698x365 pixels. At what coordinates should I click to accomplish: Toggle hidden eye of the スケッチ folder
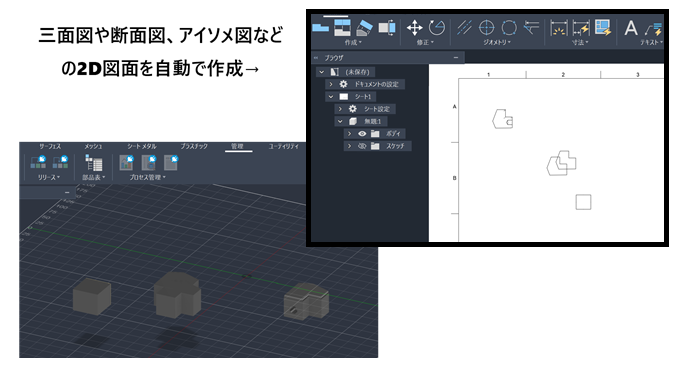(x=362, y=146)
